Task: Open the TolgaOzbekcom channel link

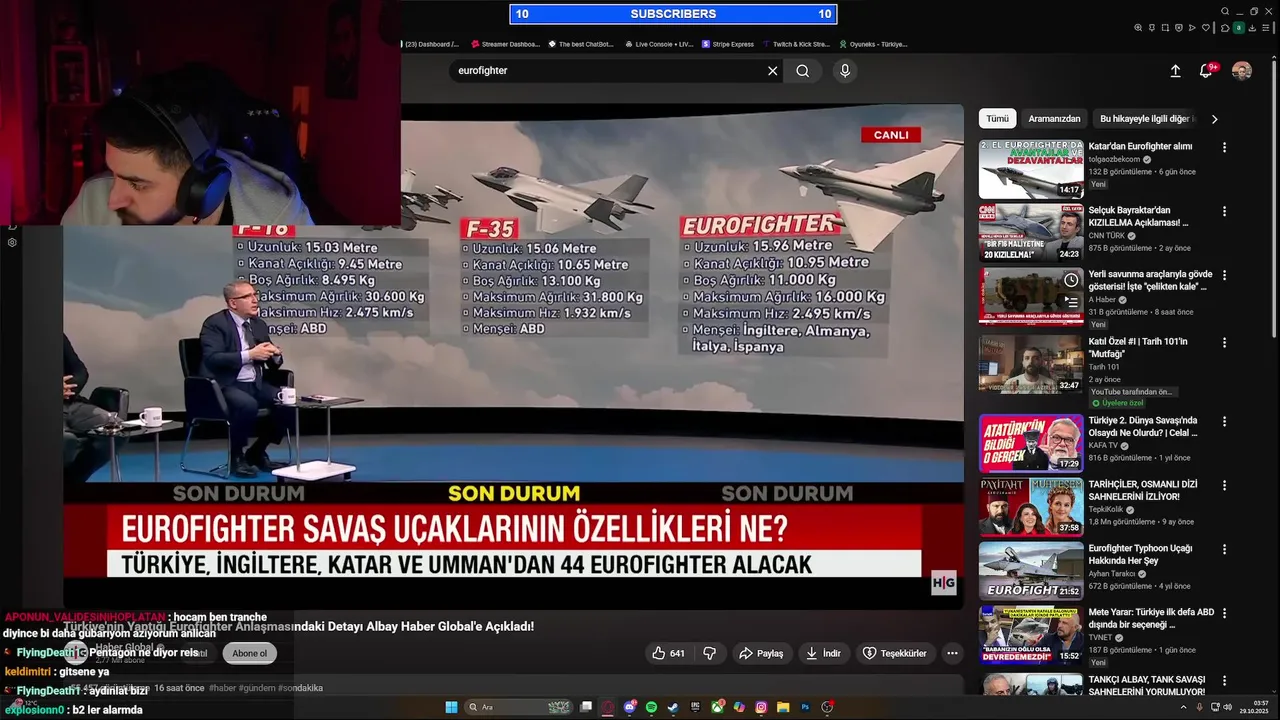Action: 1115,159
